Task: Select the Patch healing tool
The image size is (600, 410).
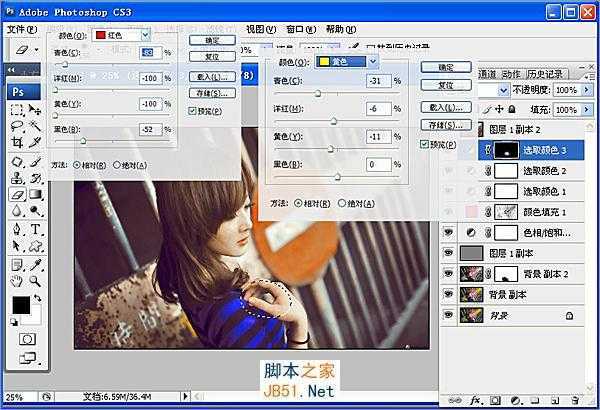Action: pyautogui.click(x=17, y=162)
